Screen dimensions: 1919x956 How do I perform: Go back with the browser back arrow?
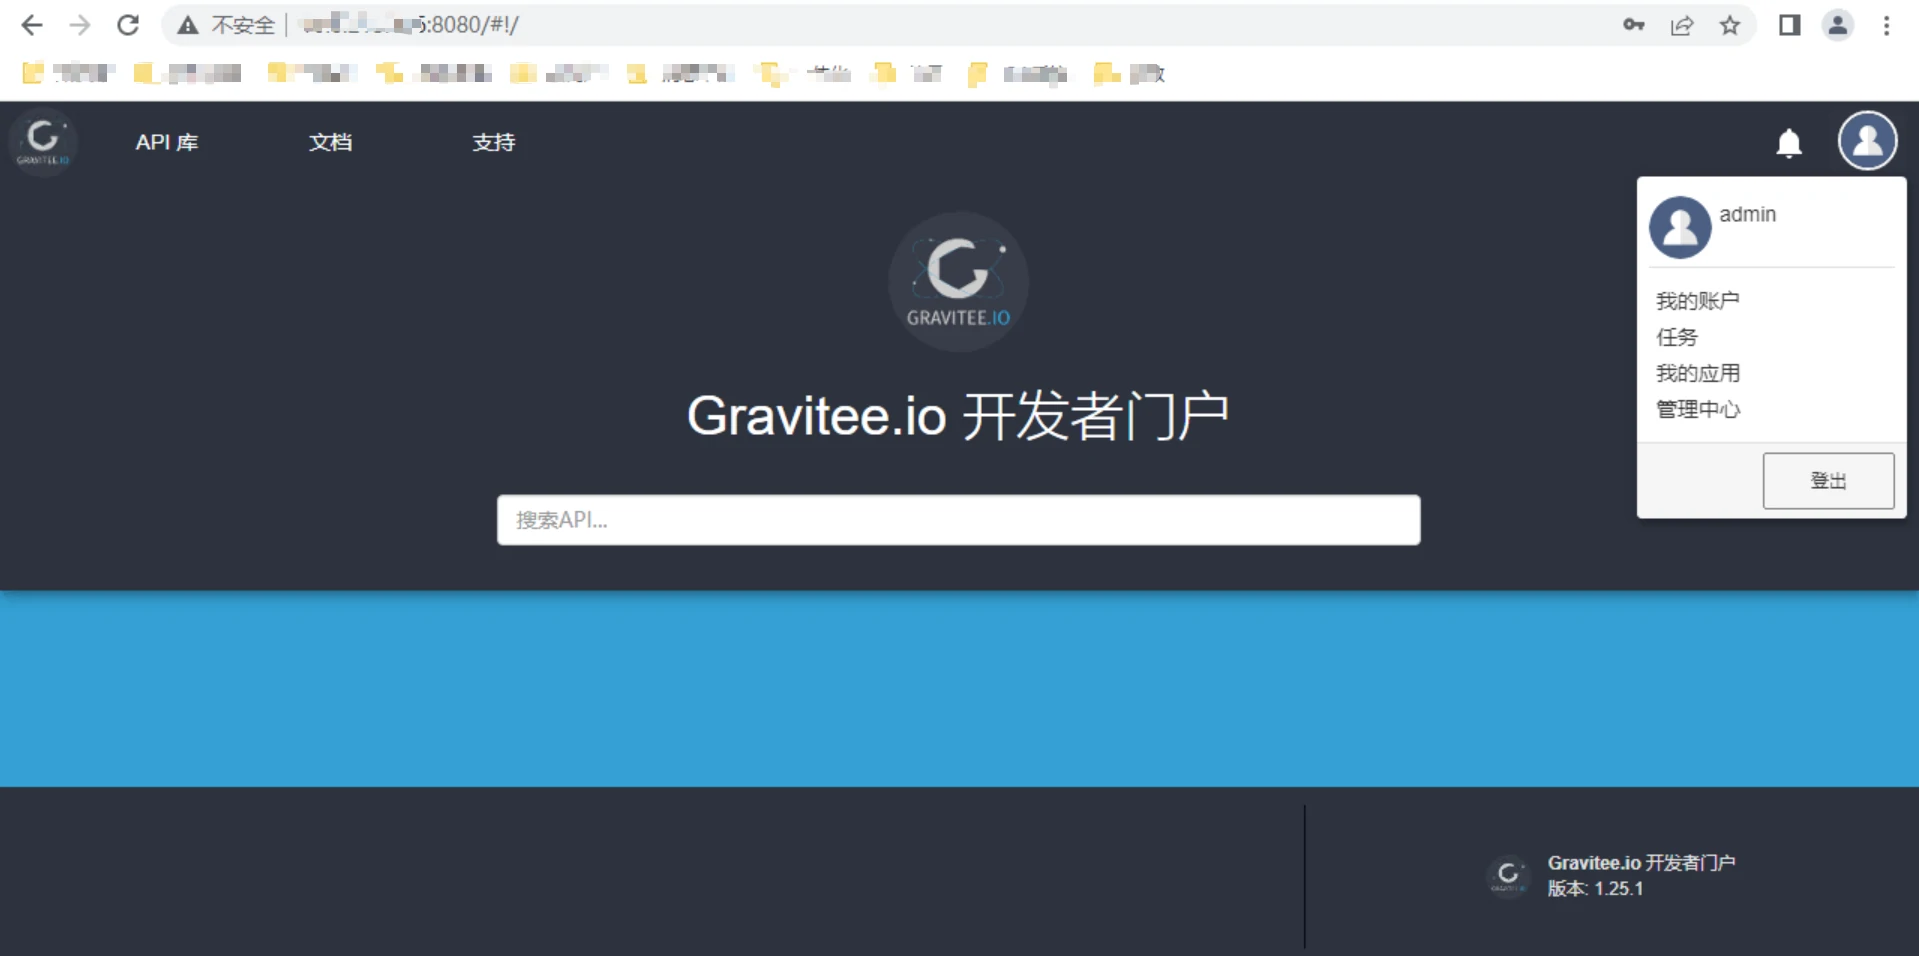(32, 25)
